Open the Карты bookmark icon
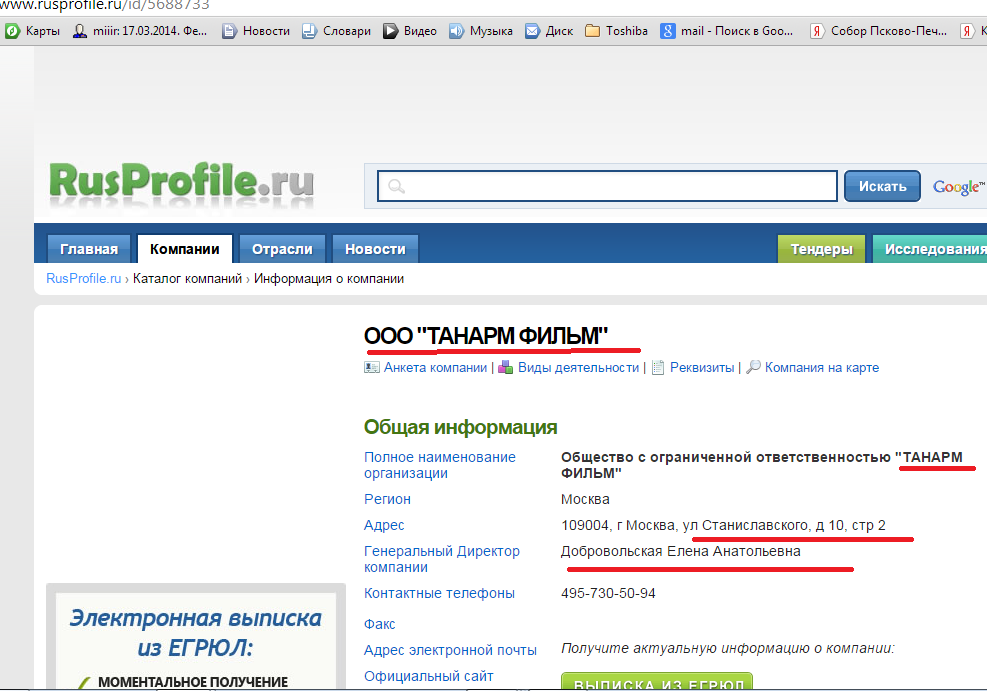Screen dimensions: 987x691 [13, 31]
